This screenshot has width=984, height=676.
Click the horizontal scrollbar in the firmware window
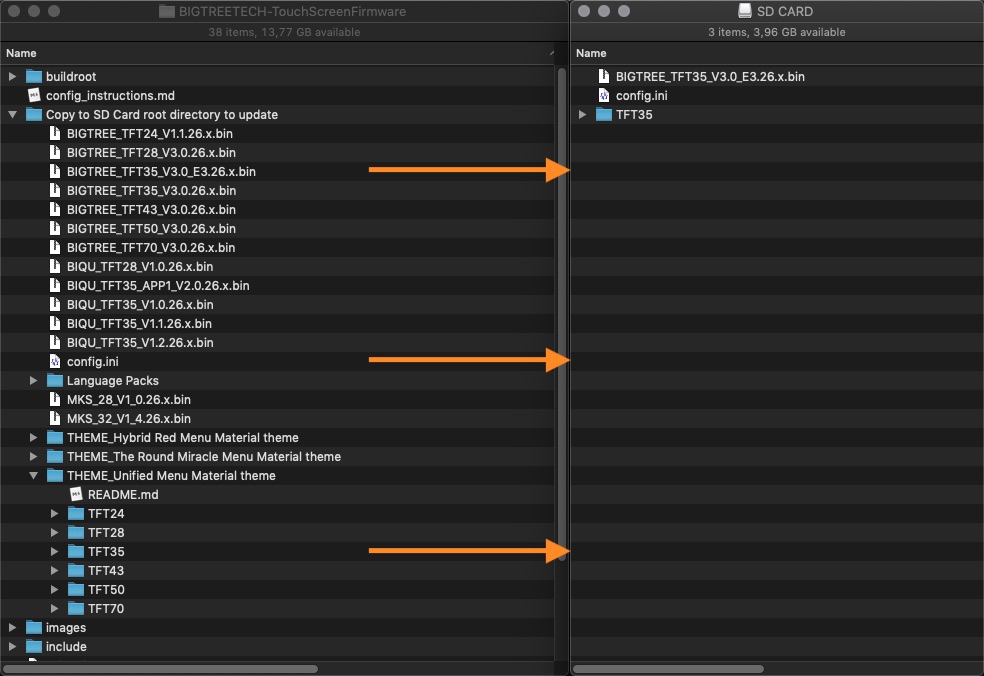point(161,668)
